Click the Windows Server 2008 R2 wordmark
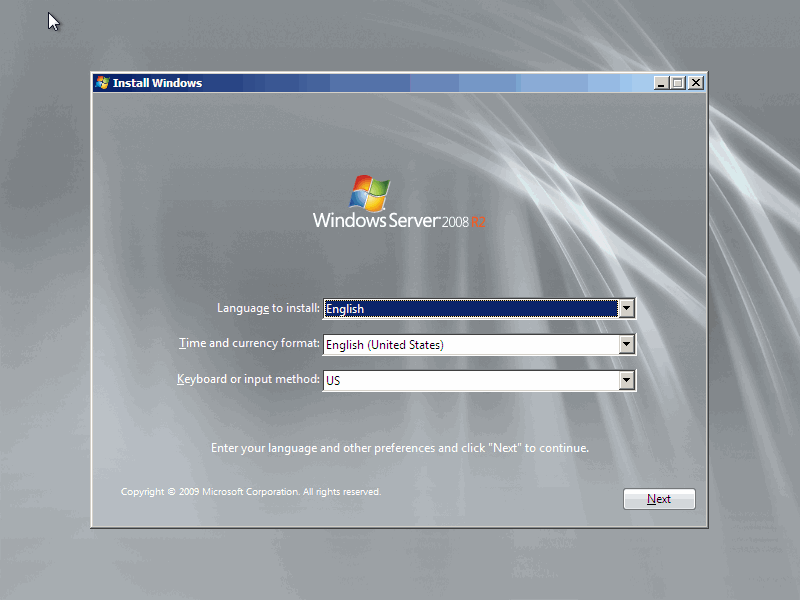The image size is (800, 600). (399, 220)
